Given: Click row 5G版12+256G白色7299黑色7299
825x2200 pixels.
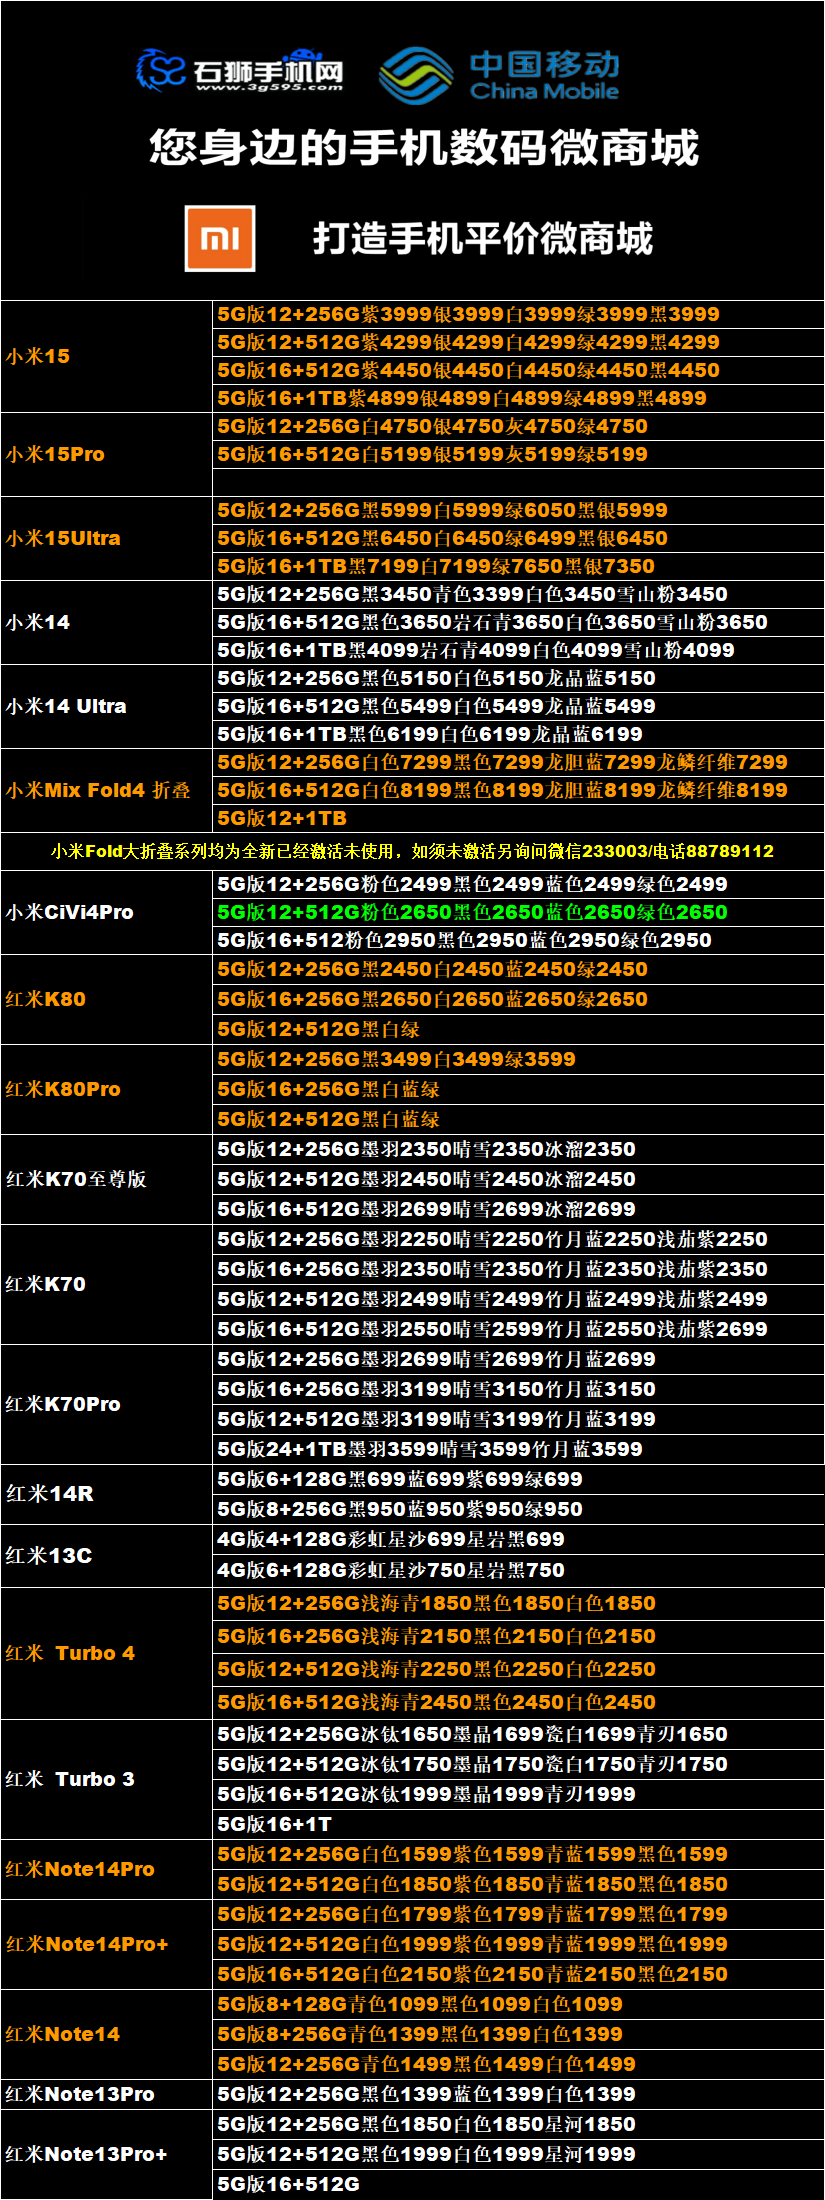Looking at the screenshot, I should tap(518, 762).
